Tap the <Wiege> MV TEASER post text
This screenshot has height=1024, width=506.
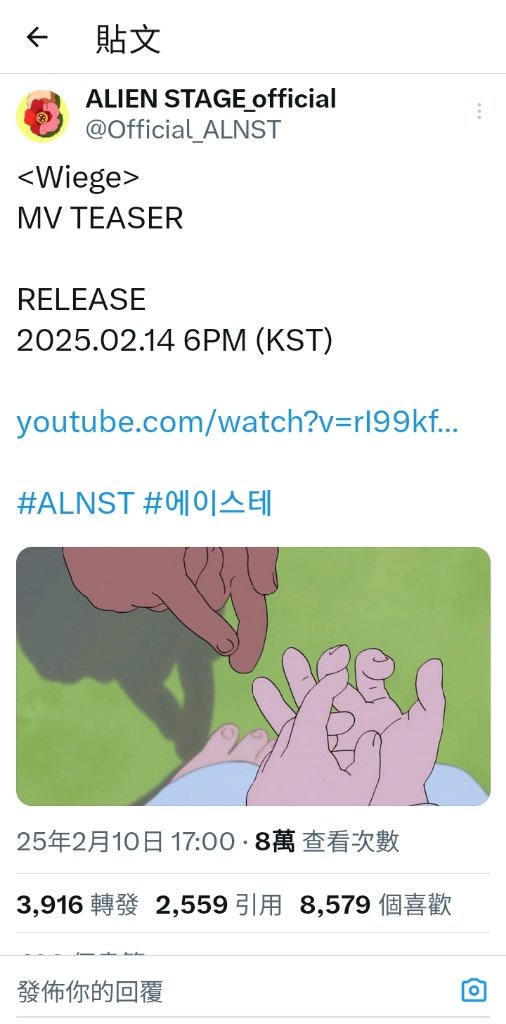pos(100,198)
